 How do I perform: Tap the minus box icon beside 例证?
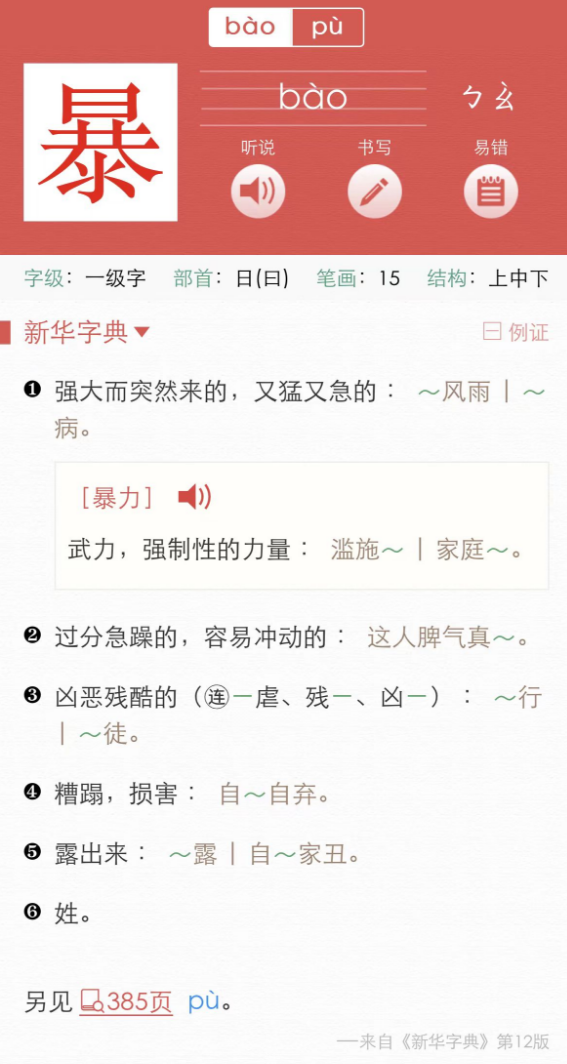coord(492,332)
